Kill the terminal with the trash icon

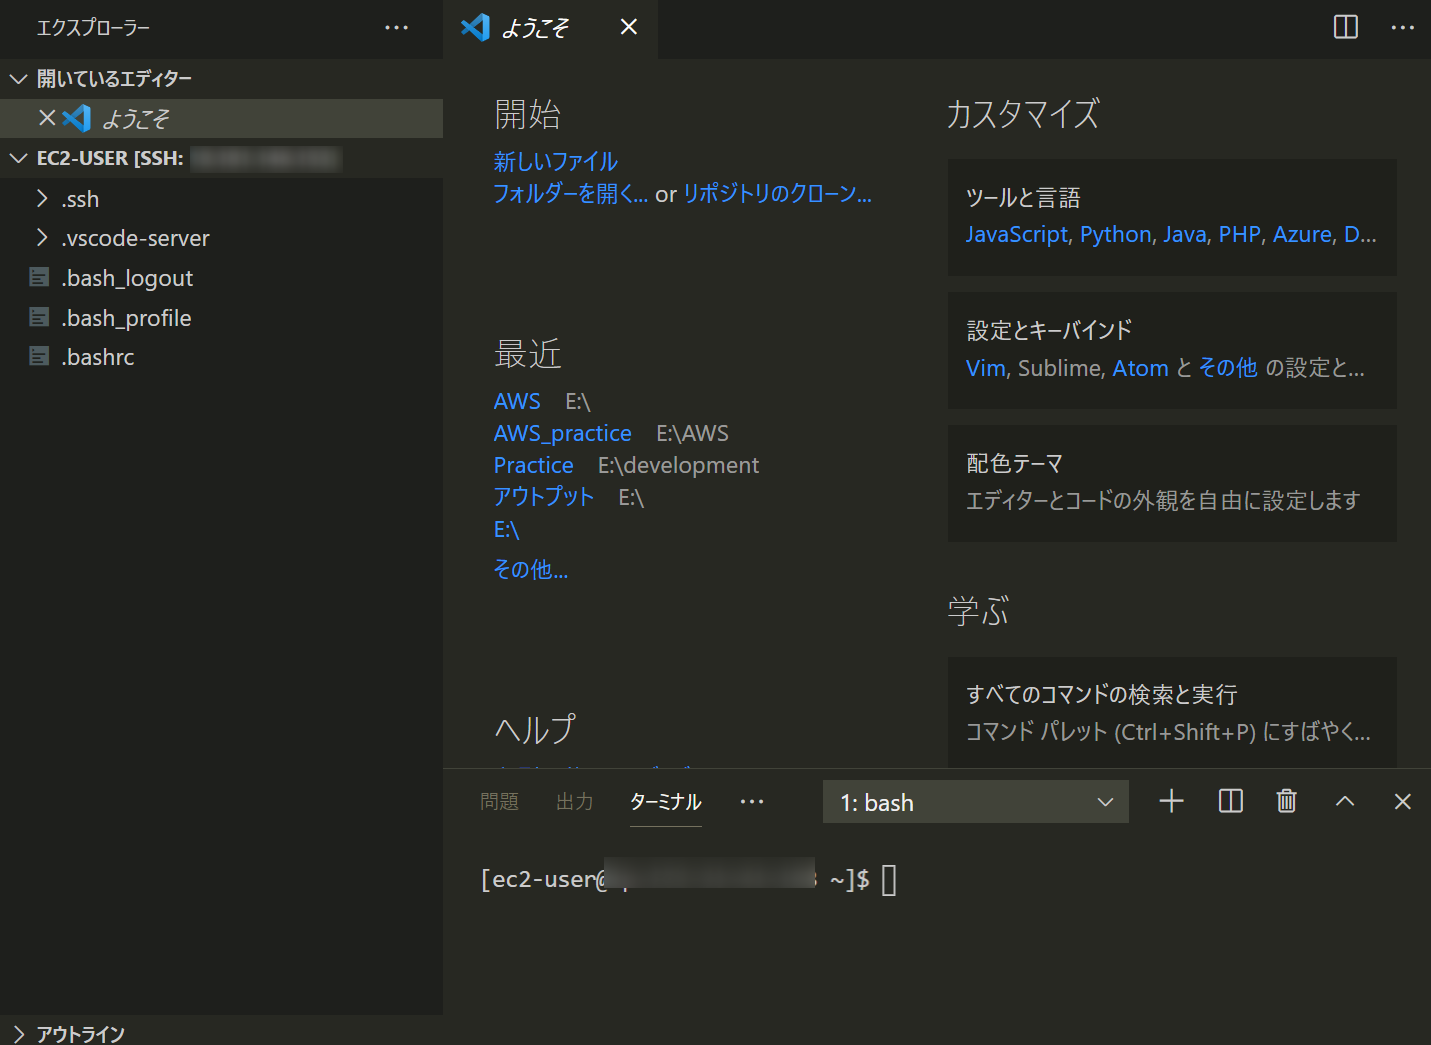coord(1286,801)
